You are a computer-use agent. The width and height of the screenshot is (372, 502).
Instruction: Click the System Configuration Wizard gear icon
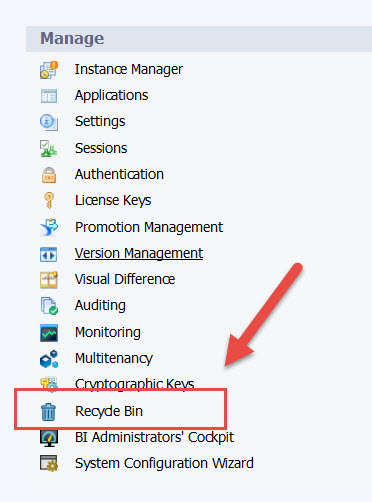coord(49,464)
